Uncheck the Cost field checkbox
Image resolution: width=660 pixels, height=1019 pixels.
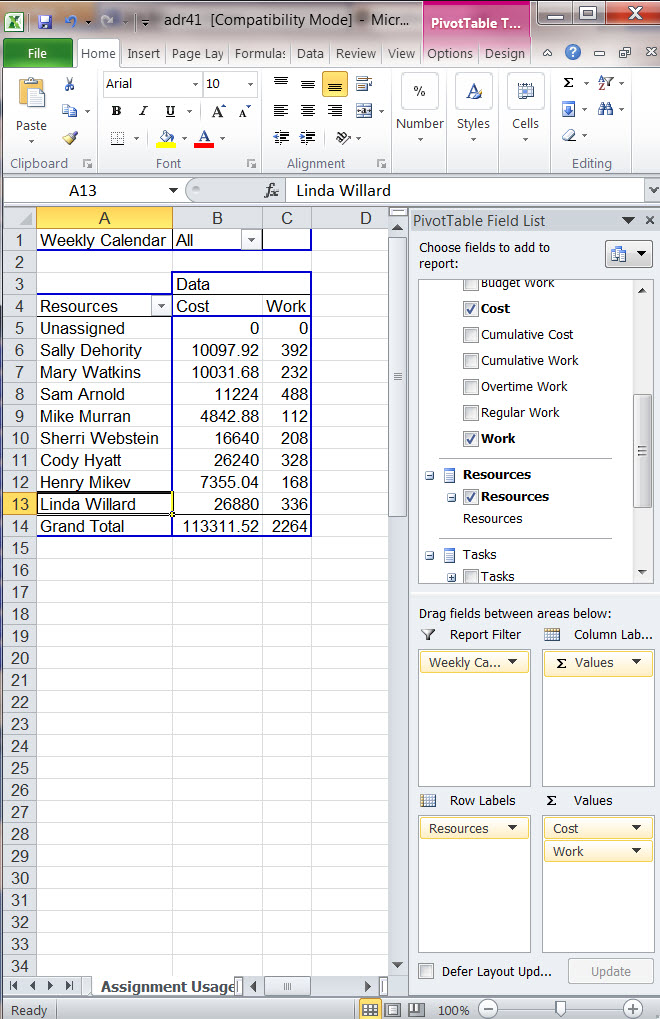pos(471,309)
